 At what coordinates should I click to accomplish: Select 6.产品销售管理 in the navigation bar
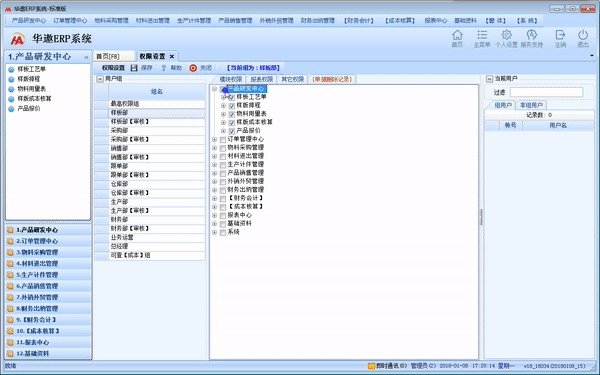coord(49,286)
